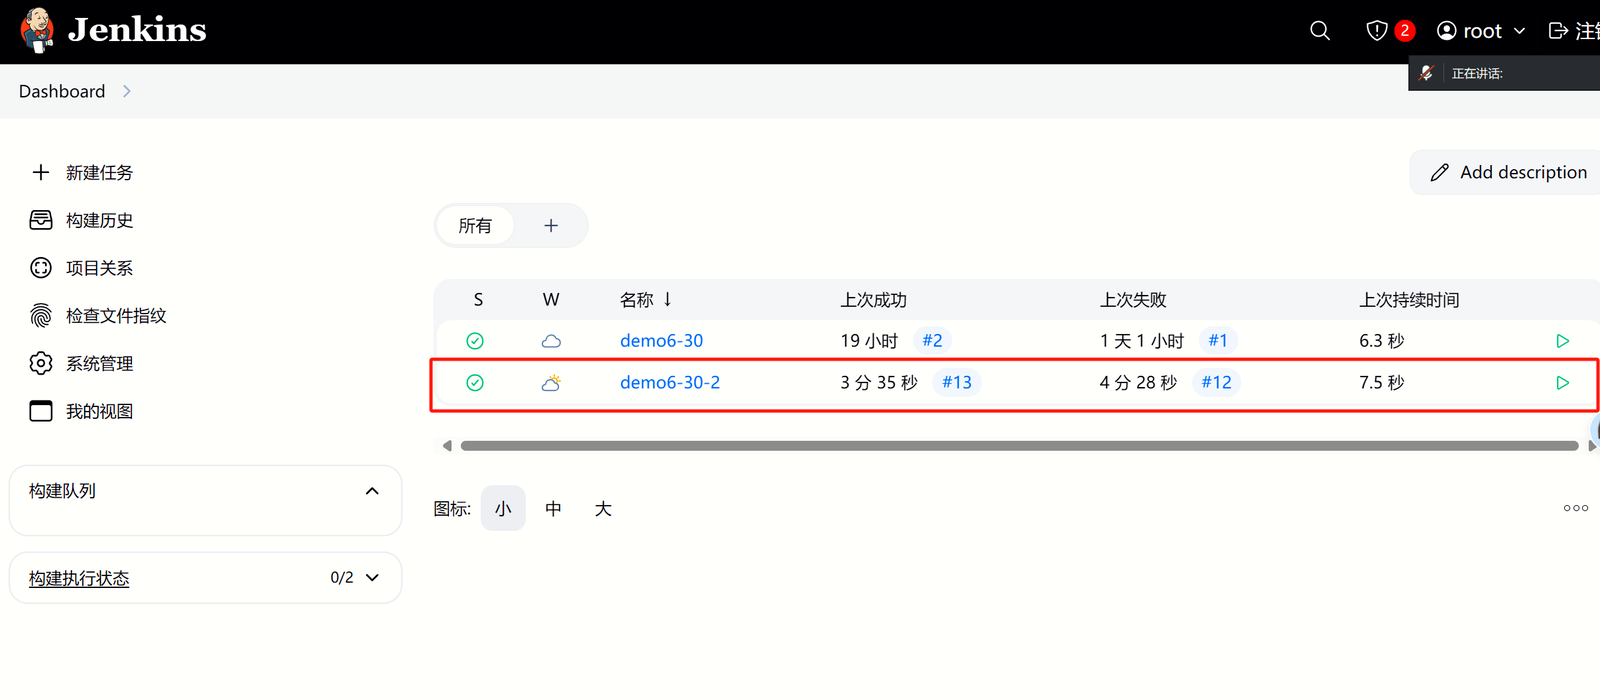Click the 系统管理 gear icon
Image resolution: width=1600 pixels, height=700 pixels.
pos(41,363)
